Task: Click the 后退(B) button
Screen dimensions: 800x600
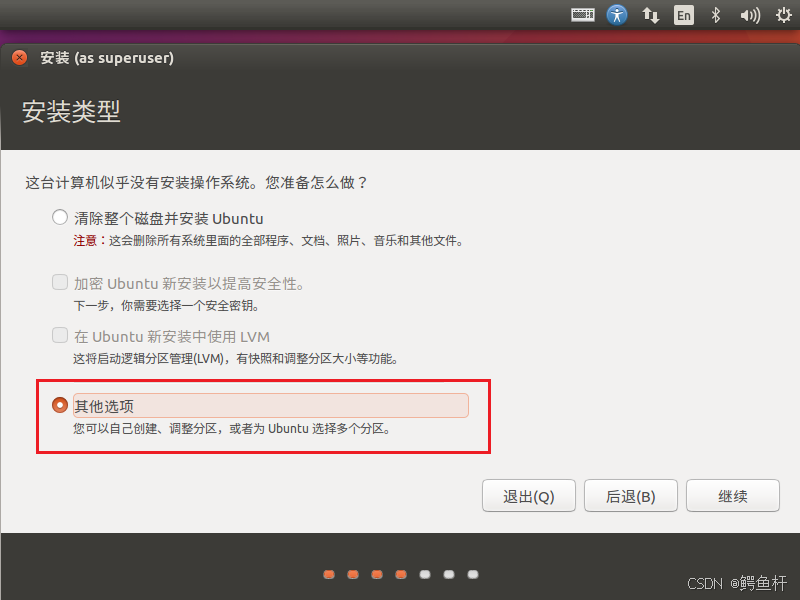Action: [631, 495]
